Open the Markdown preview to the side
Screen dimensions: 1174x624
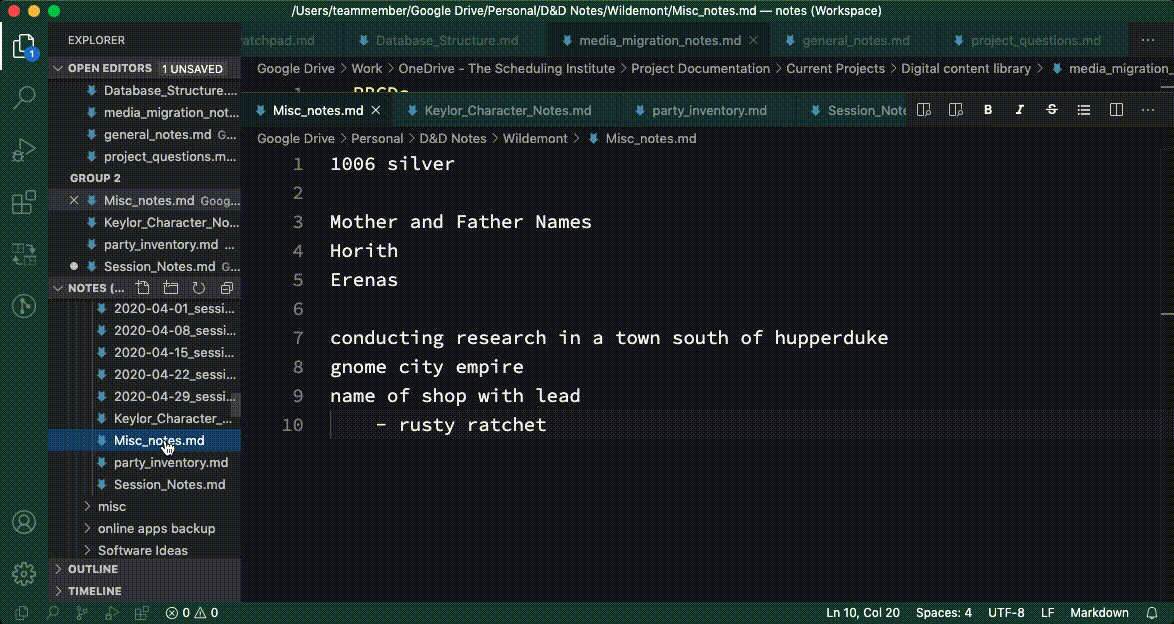coord(955,110)
